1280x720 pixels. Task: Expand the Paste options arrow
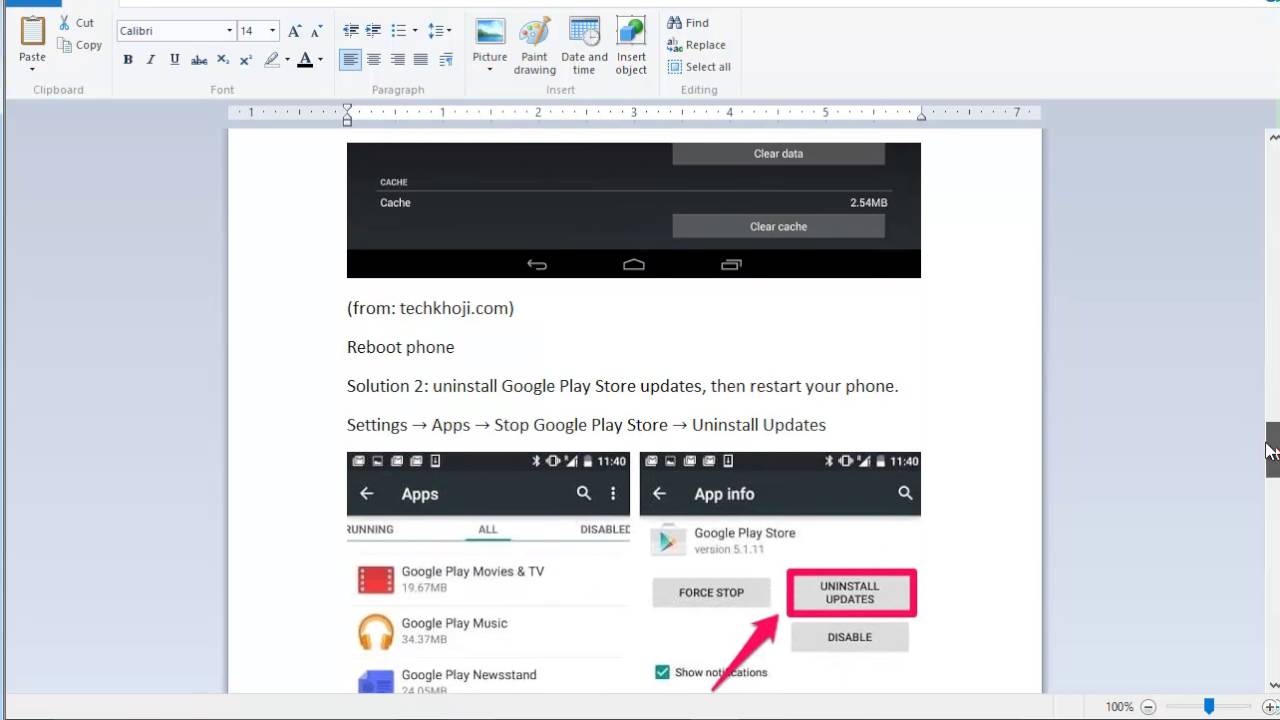32,70
